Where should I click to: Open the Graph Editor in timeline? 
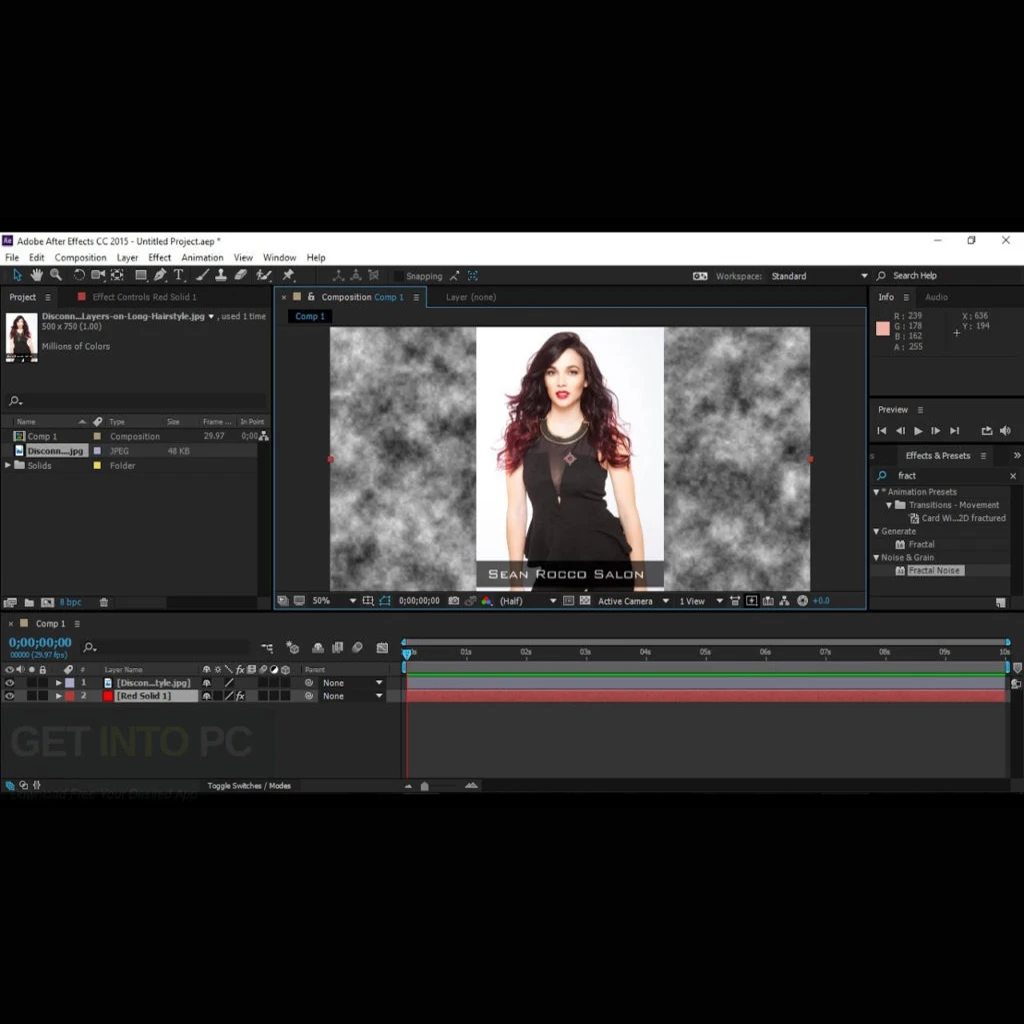(x=383, y=648)
